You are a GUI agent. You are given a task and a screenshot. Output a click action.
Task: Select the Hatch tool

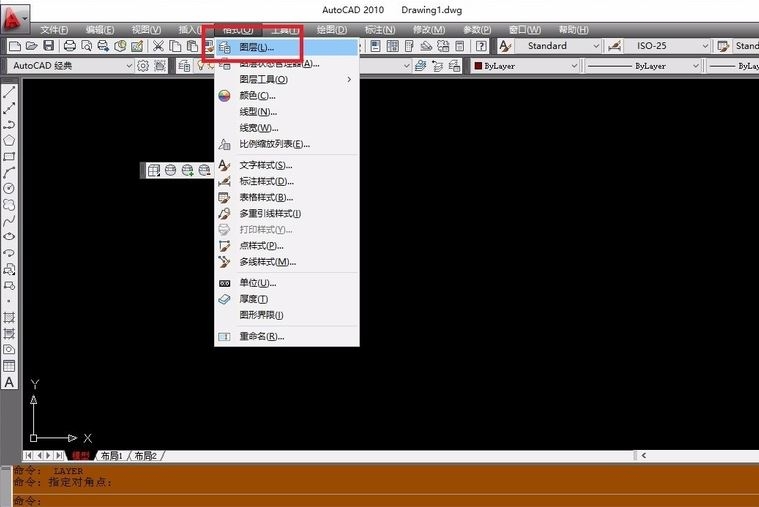[x=9, y=318]
